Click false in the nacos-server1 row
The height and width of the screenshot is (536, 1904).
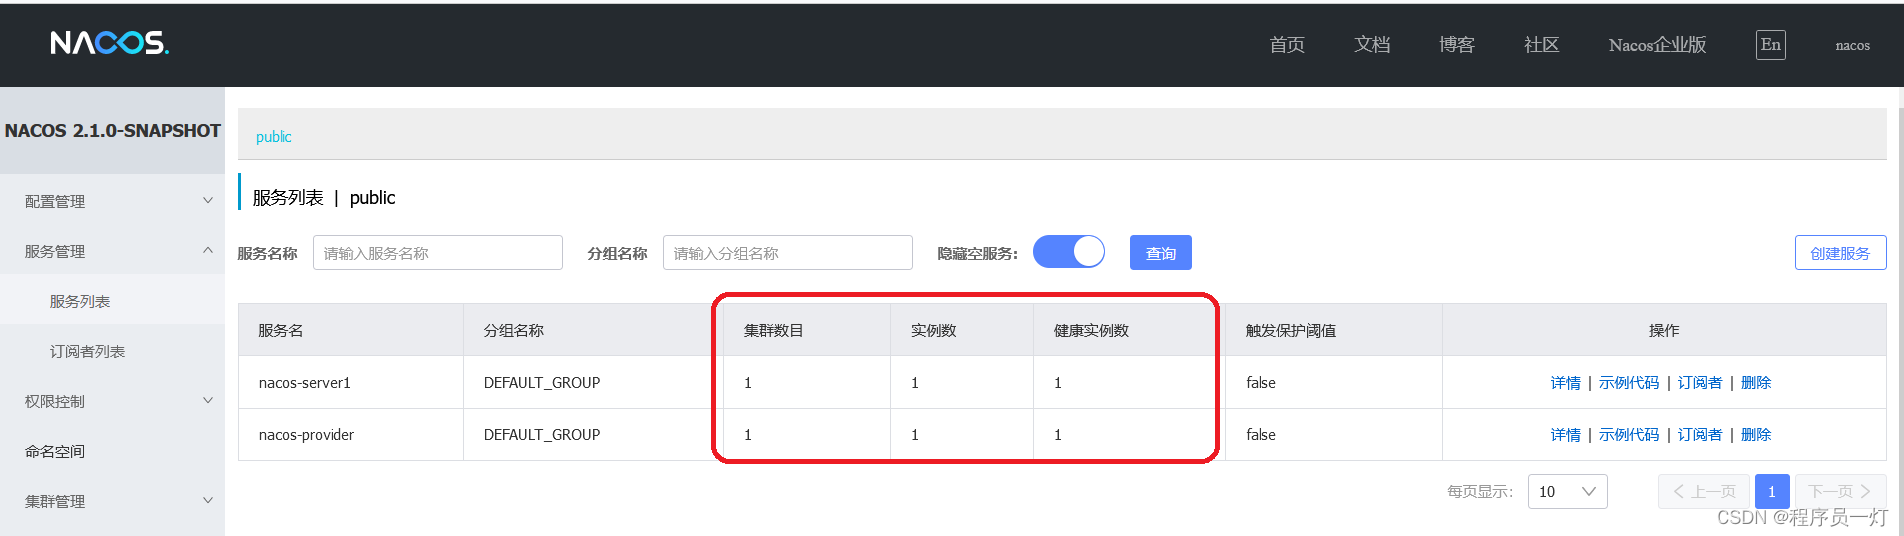[1261, 383]
